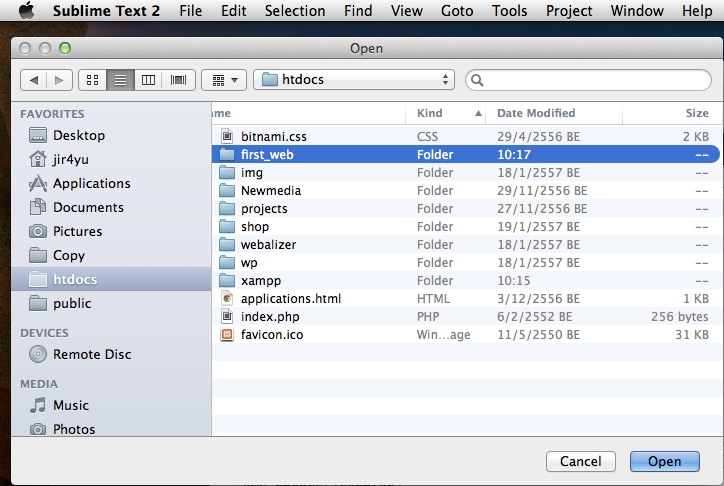Go forward with the right arrow button
This screenshot has height=486, width=724.
(59, 80)
